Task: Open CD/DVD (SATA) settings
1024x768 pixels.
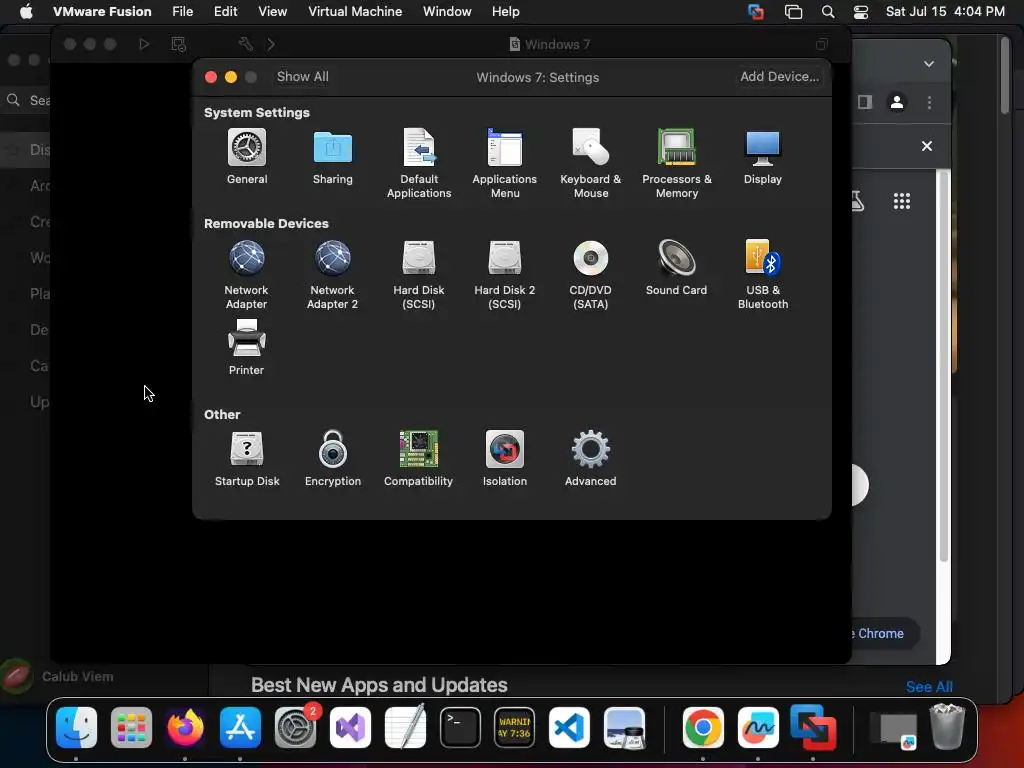Action: (x=590, y=274)
